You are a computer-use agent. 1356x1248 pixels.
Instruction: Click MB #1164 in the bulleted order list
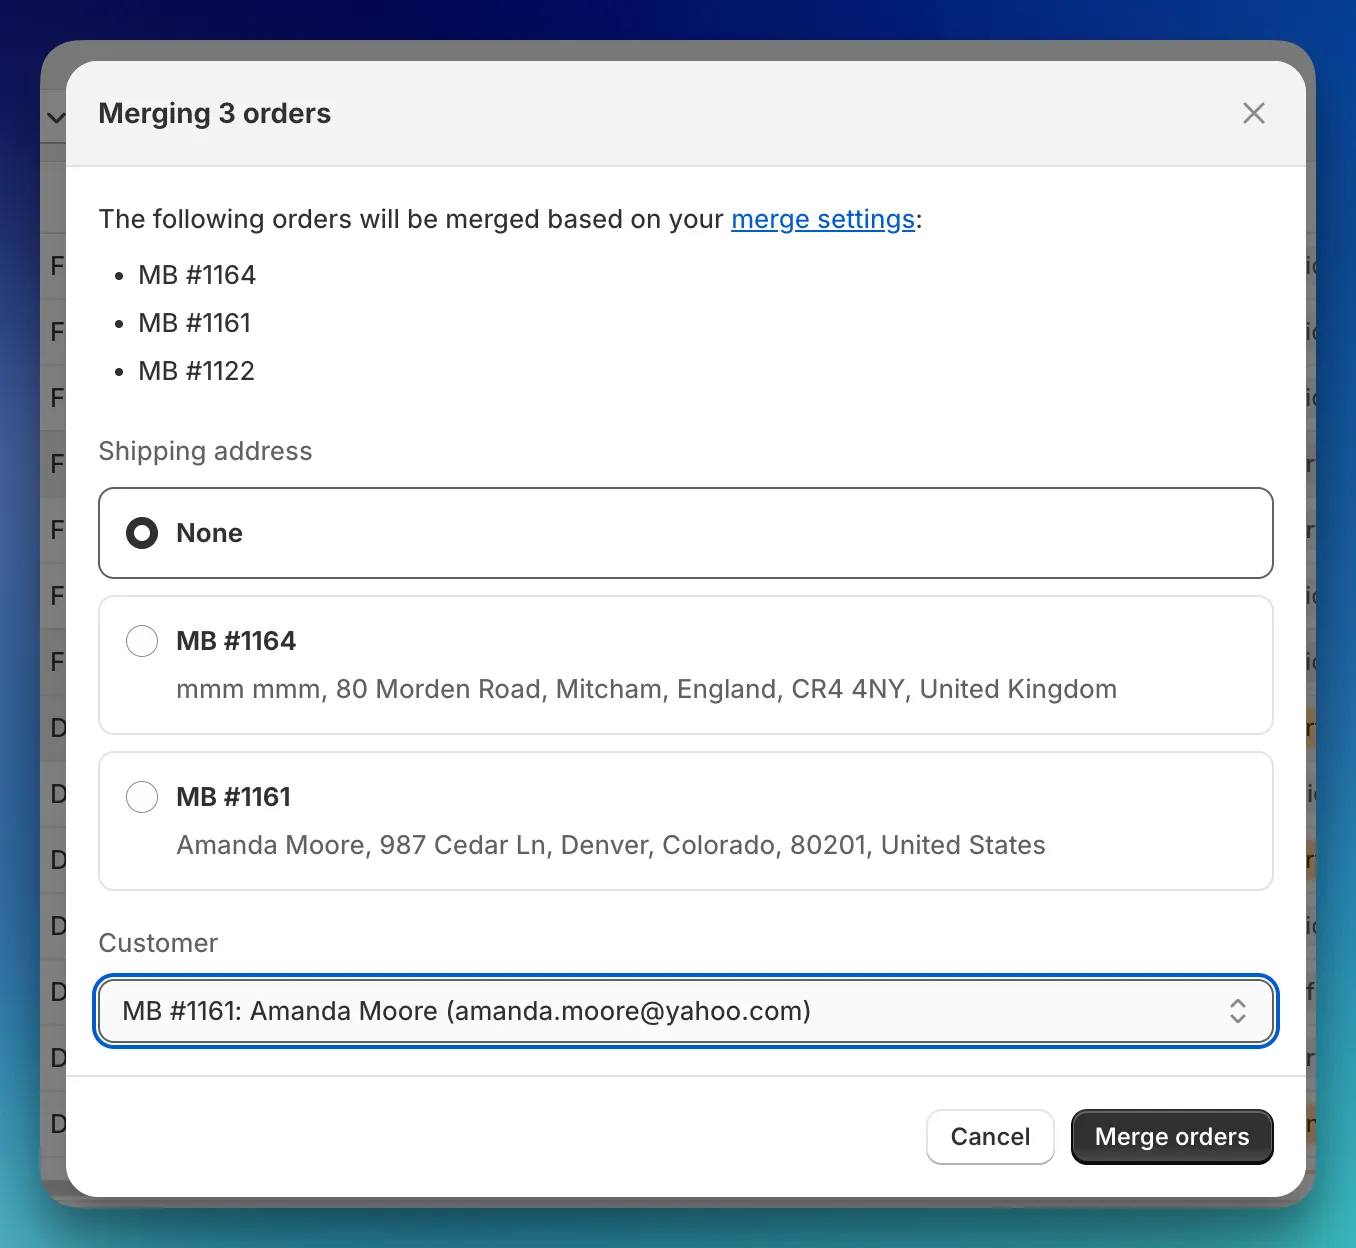197,275
